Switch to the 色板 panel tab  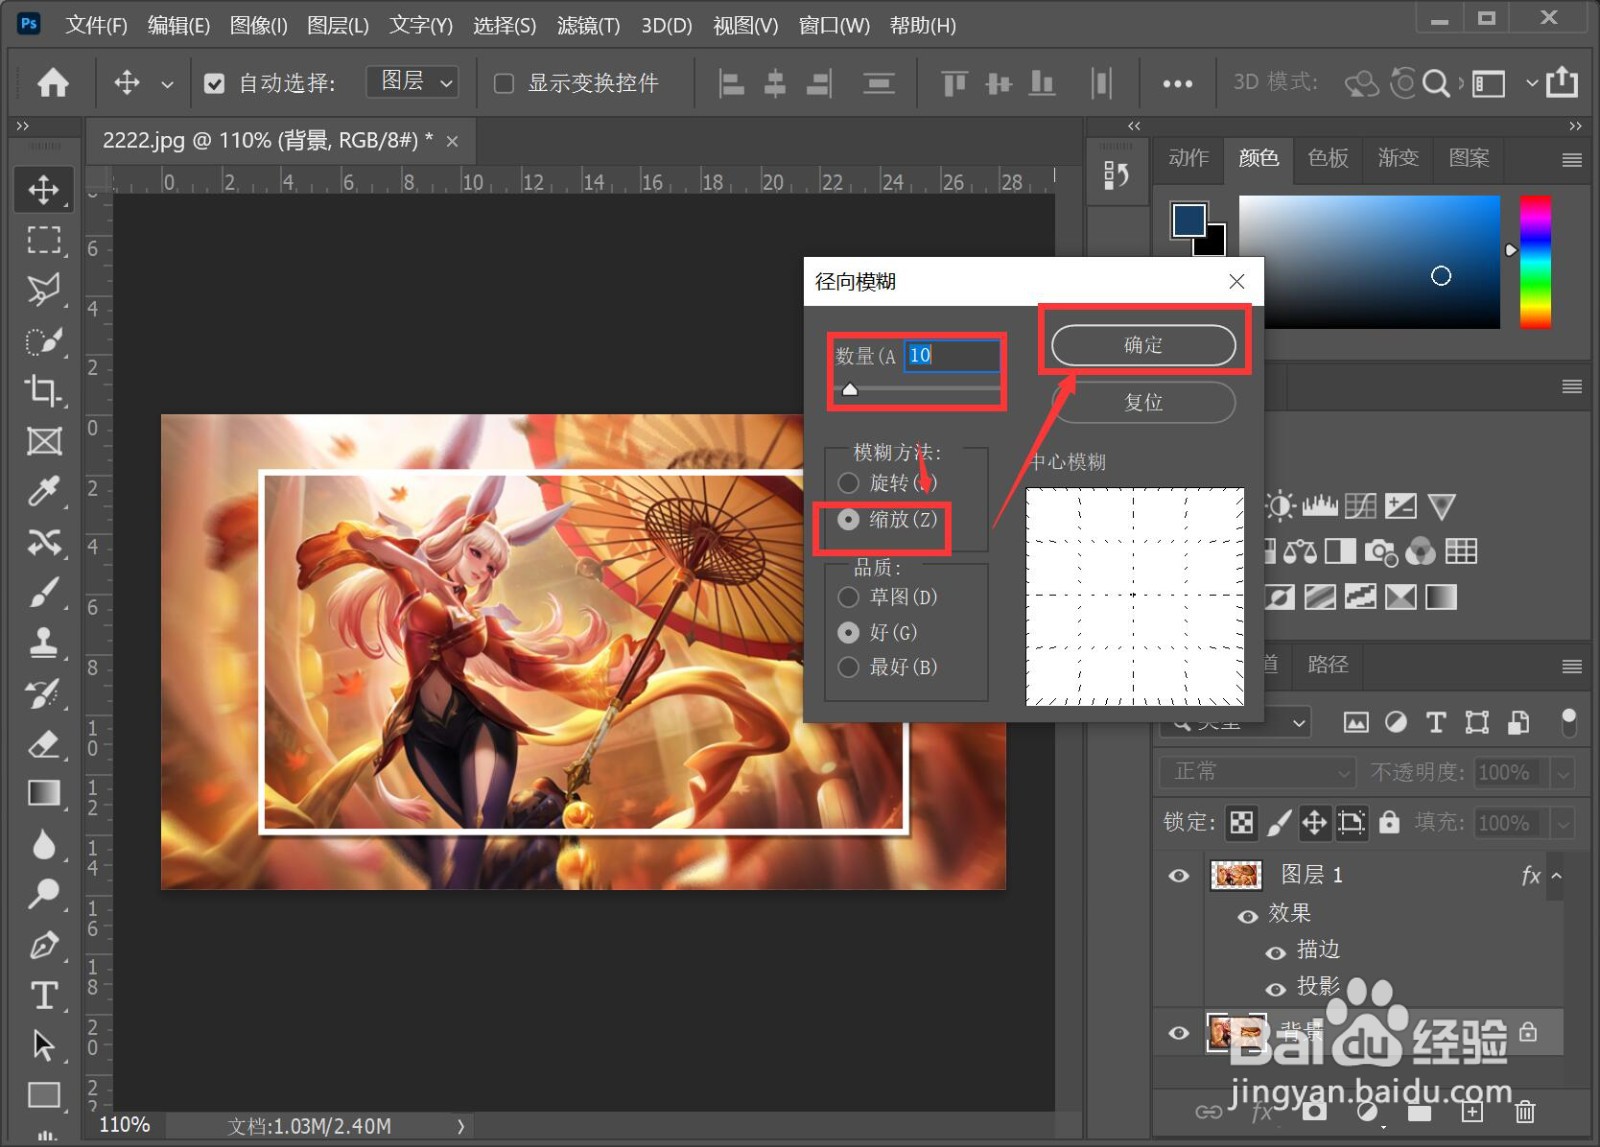(1328, 158)
